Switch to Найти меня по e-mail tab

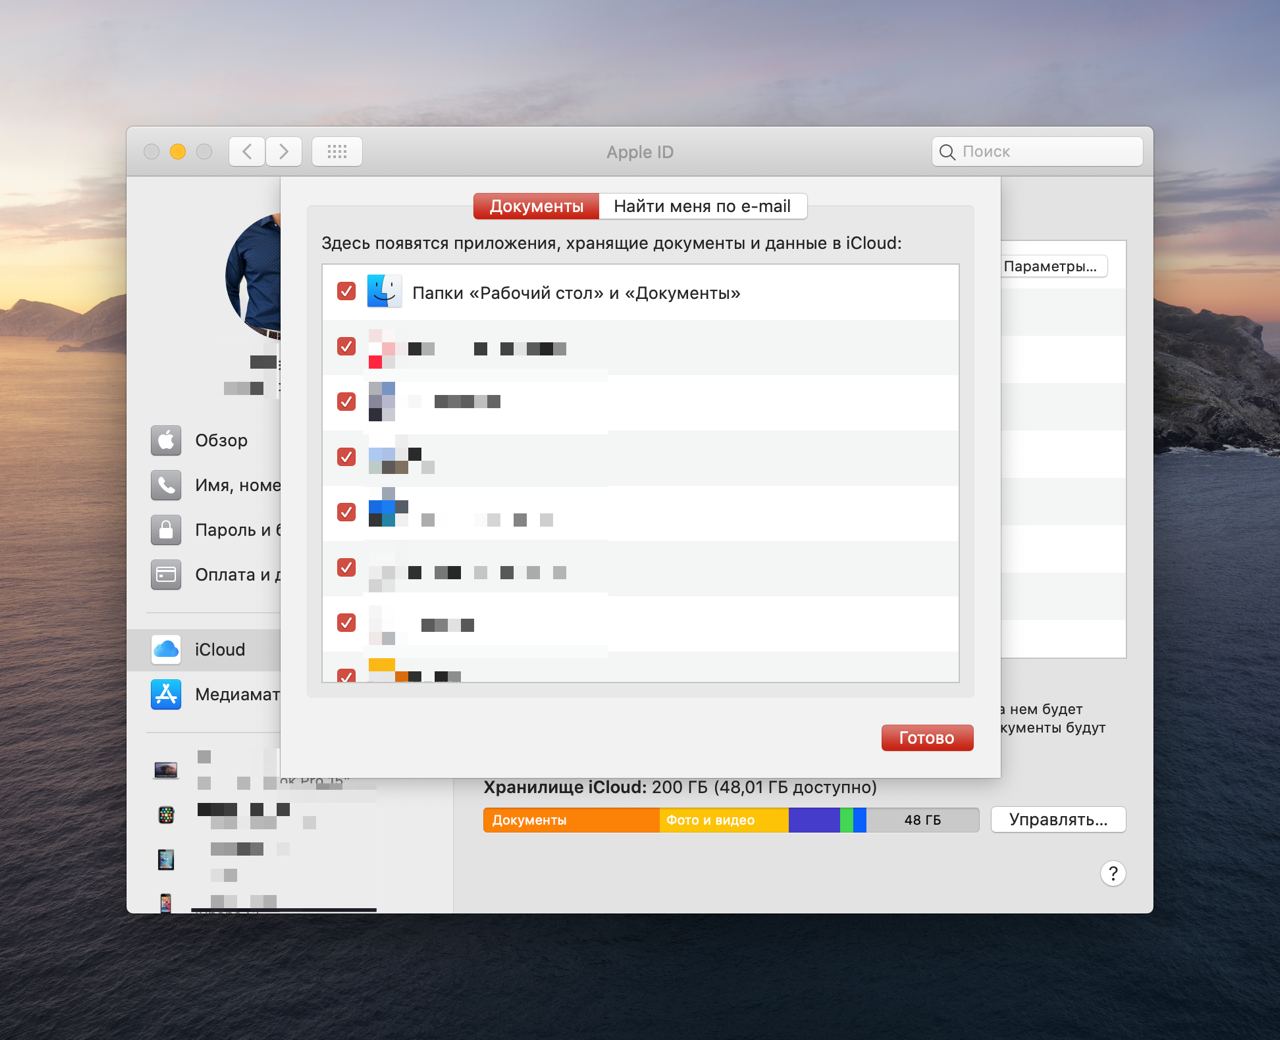pyautogui.click(x=702, y=206)
